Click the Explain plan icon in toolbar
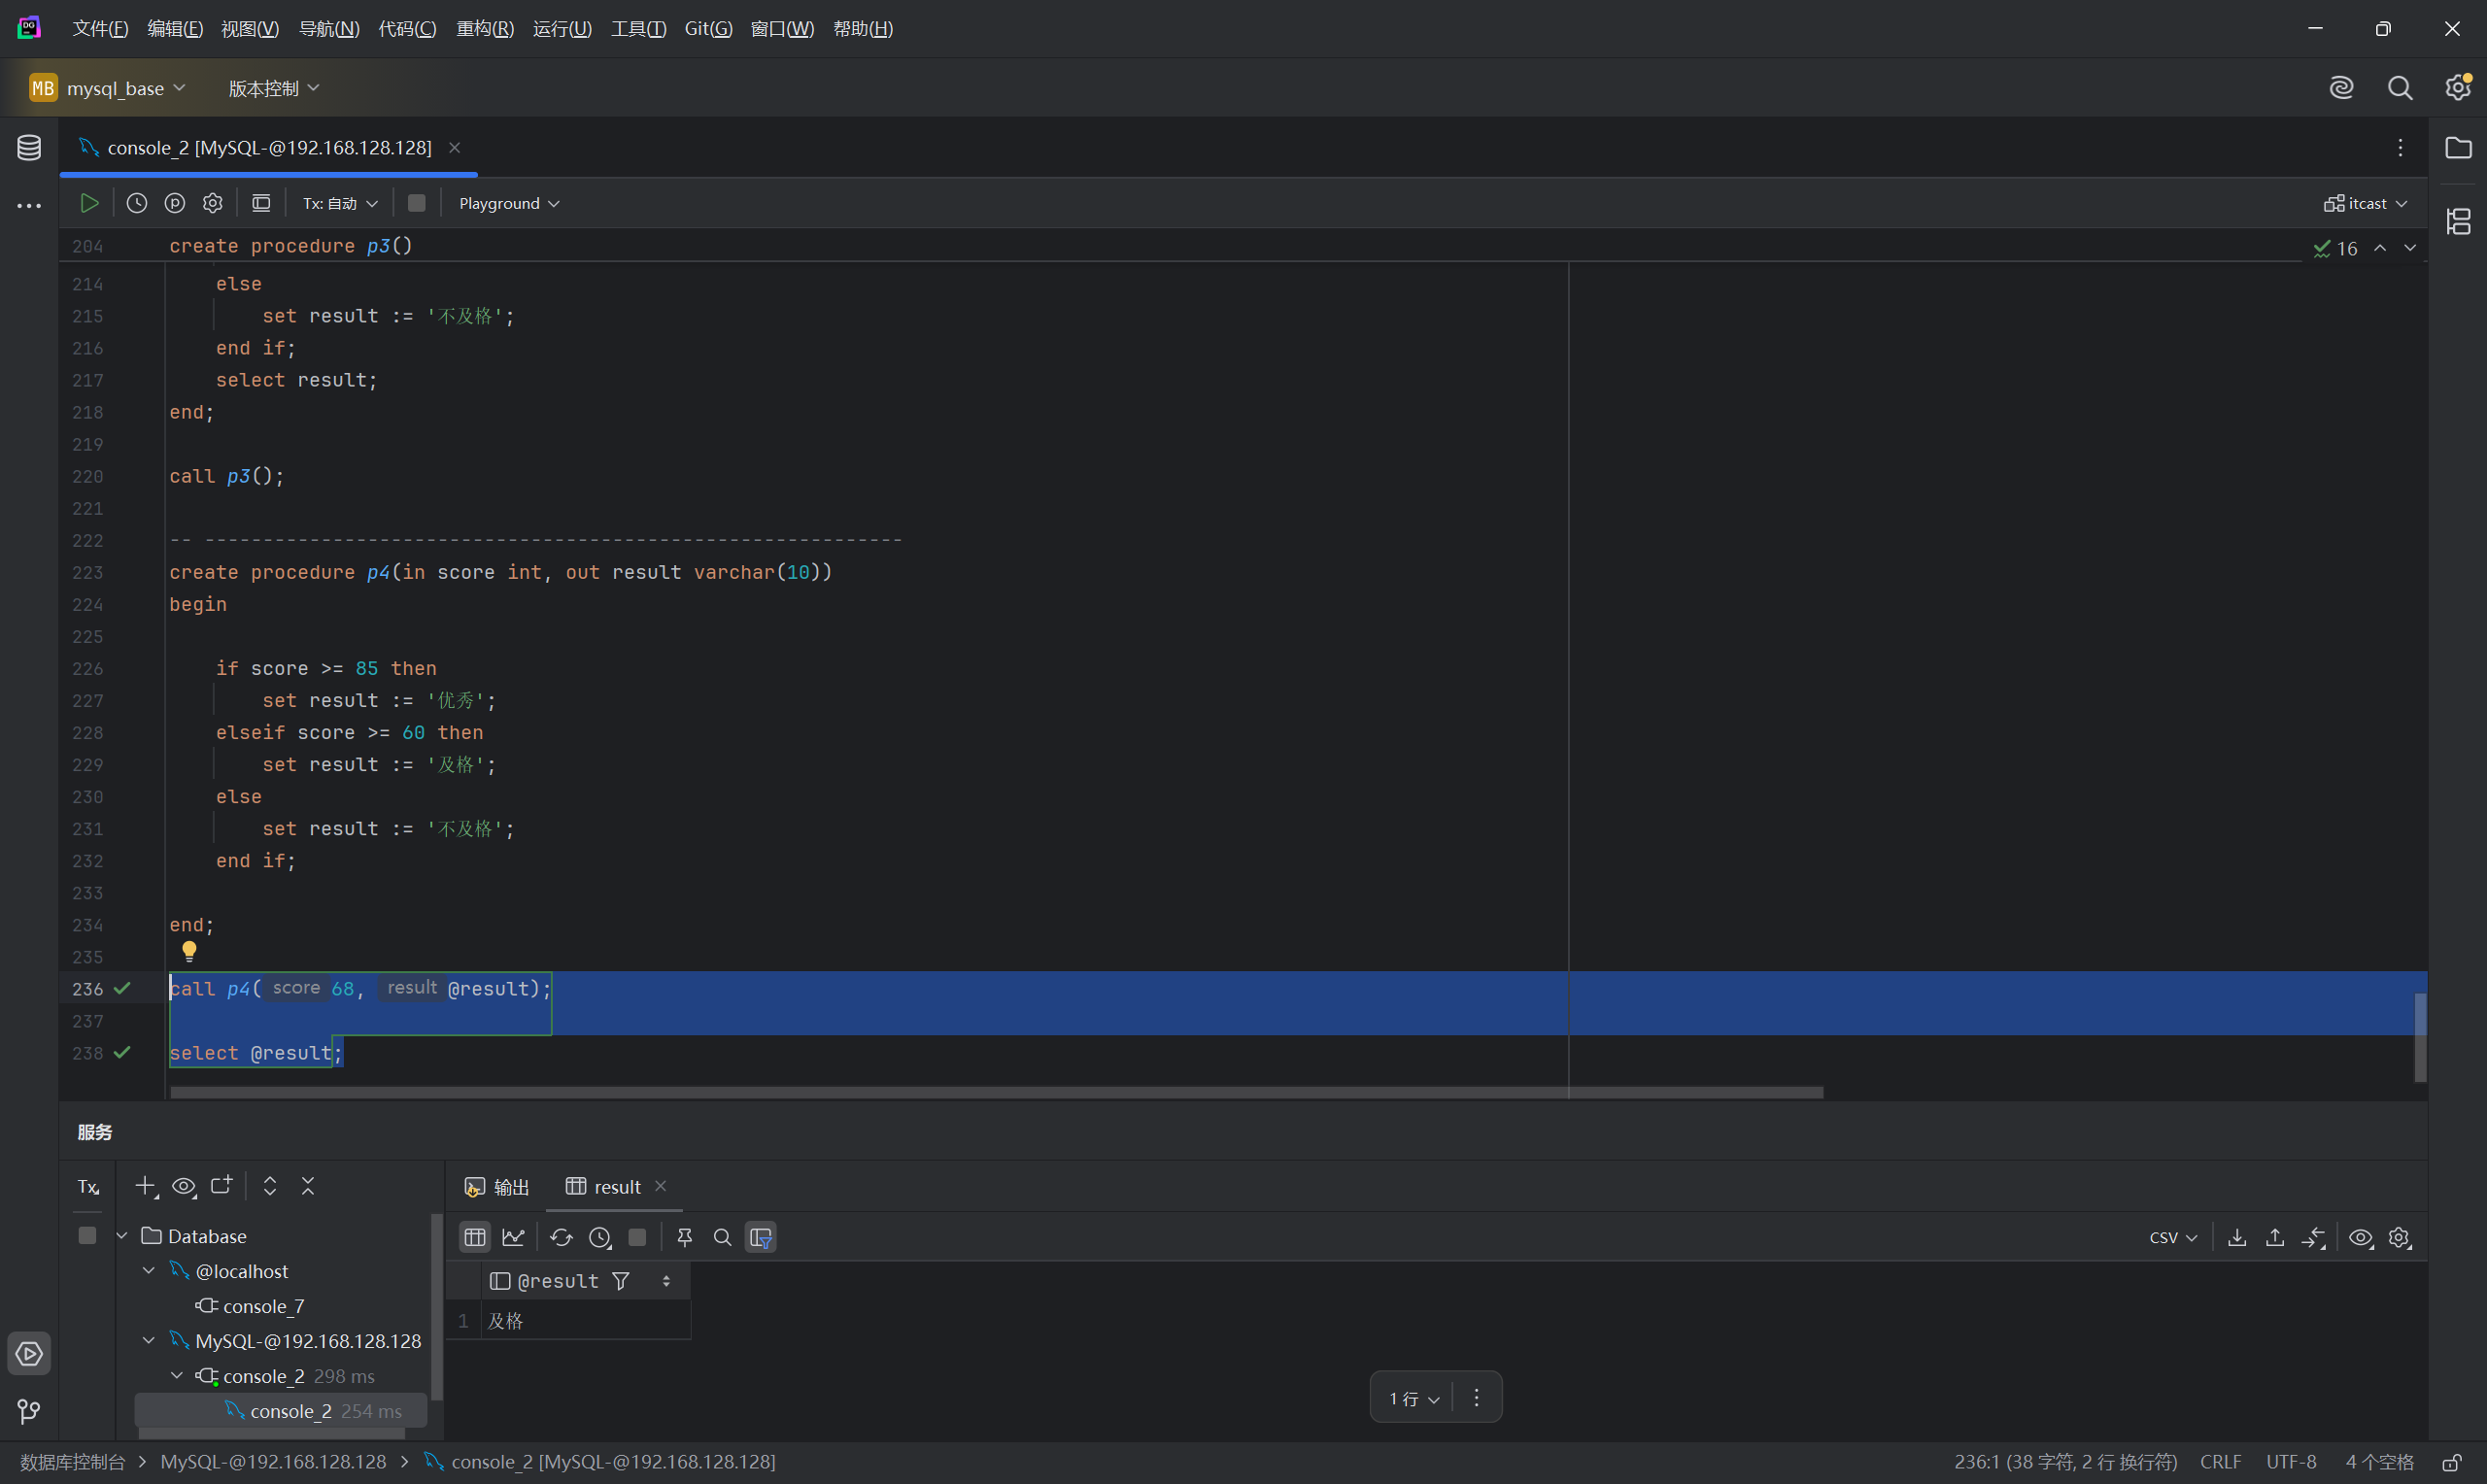2487x1484 pixels. coord(175,203)
